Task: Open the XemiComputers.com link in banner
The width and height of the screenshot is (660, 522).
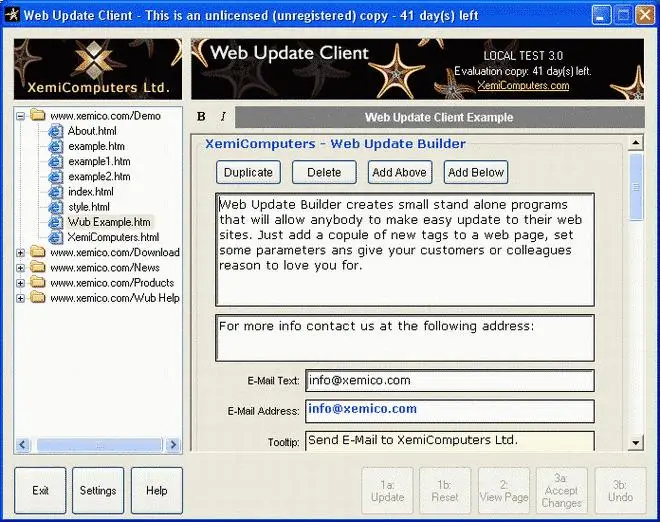Action: [523, 85]
